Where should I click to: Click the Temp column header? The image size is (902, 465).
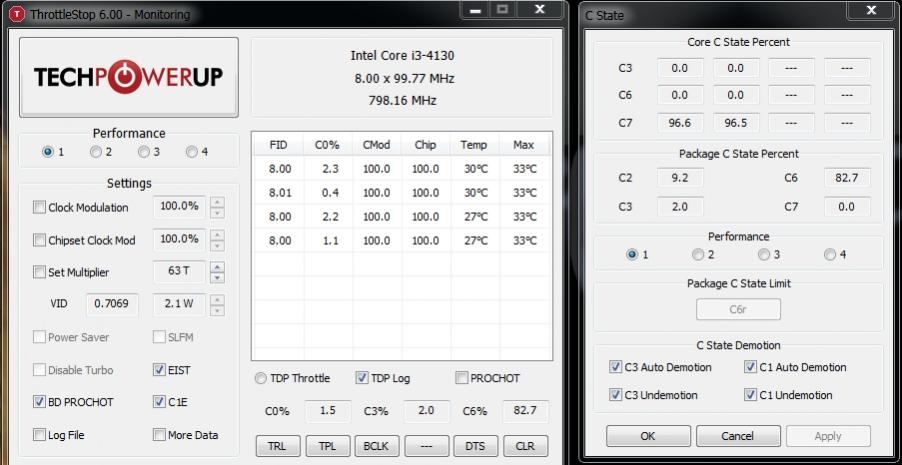click(475, 145)
